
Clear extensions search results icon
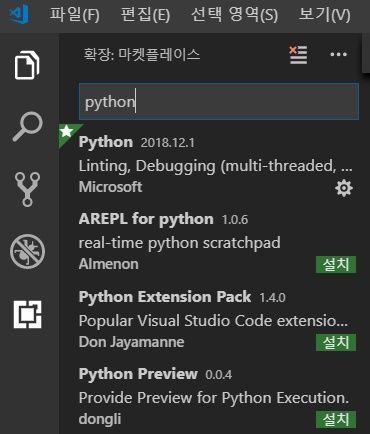(x=298, y=55)
